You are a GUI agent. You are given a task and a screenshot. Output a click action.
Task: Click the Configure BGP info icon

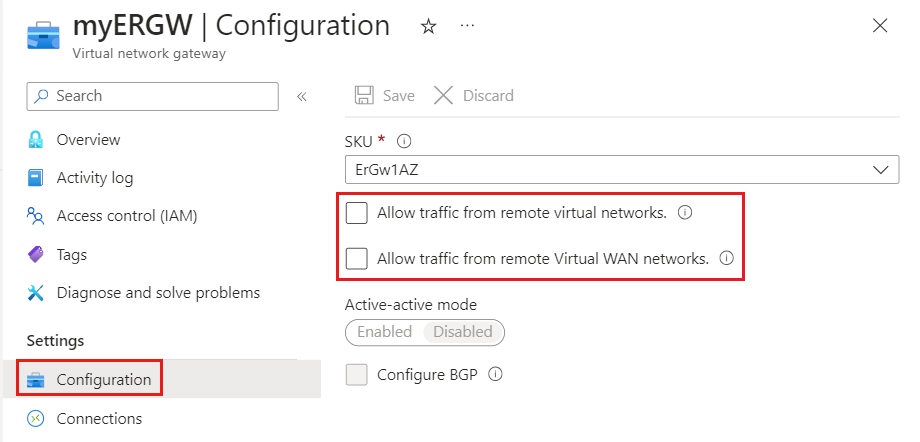coord(494,376)
